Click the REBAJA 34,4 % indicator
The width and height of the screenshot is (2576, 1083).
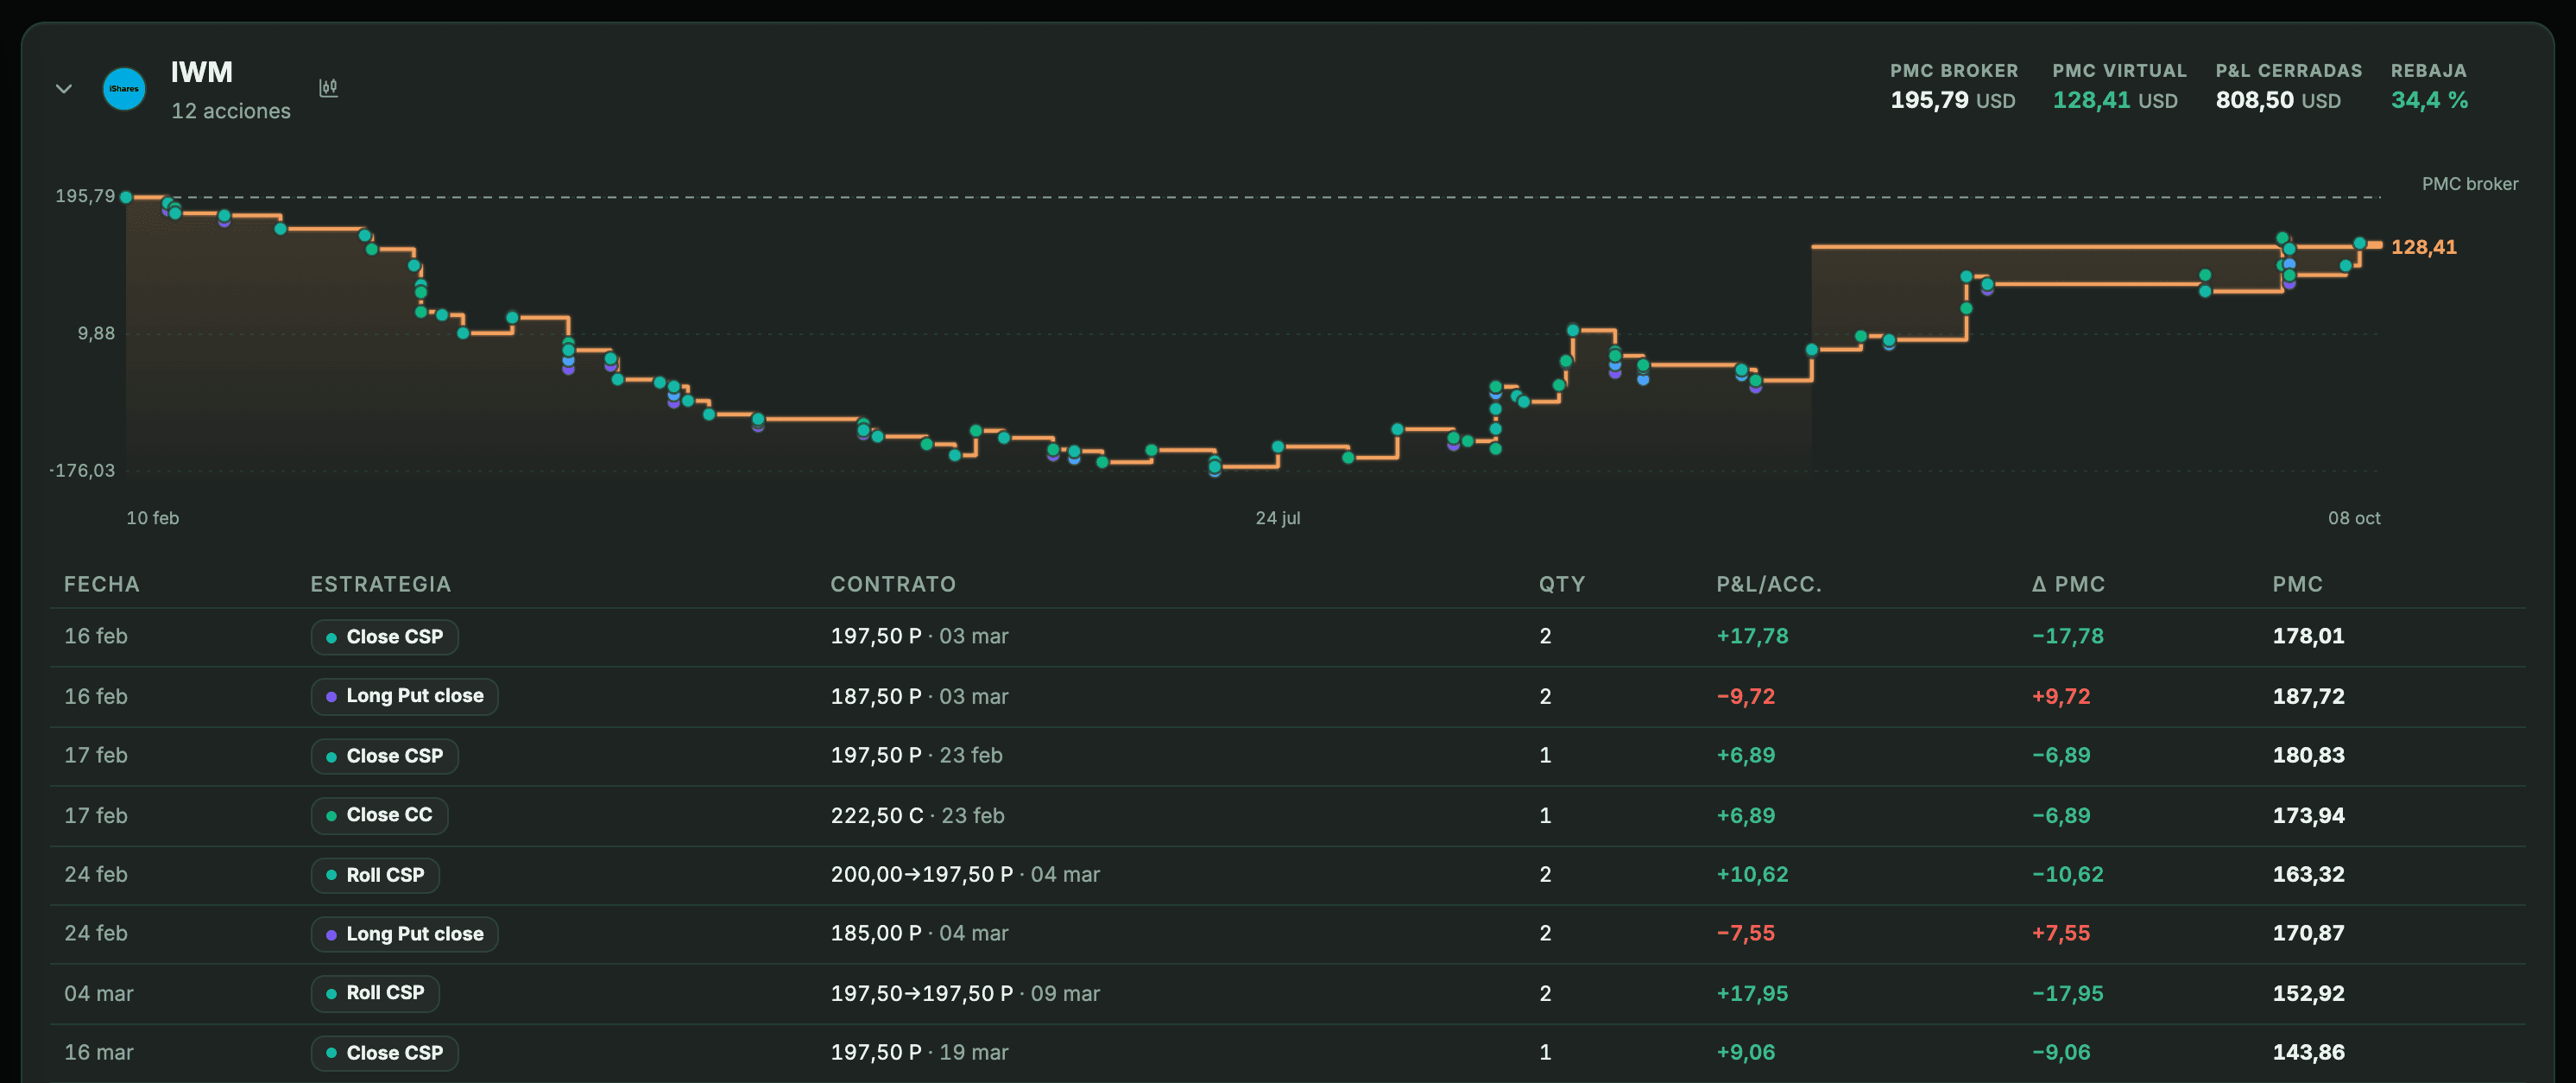(x=2429, y=100)
